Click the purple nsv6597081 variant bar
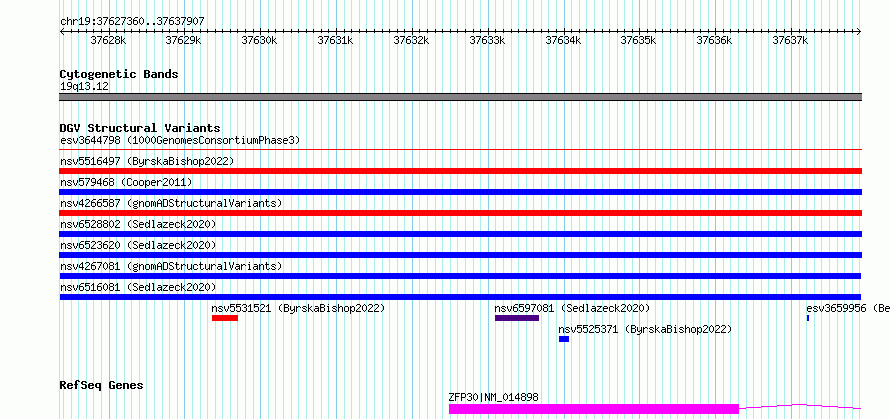890x419 pixels. pos(517,318)
